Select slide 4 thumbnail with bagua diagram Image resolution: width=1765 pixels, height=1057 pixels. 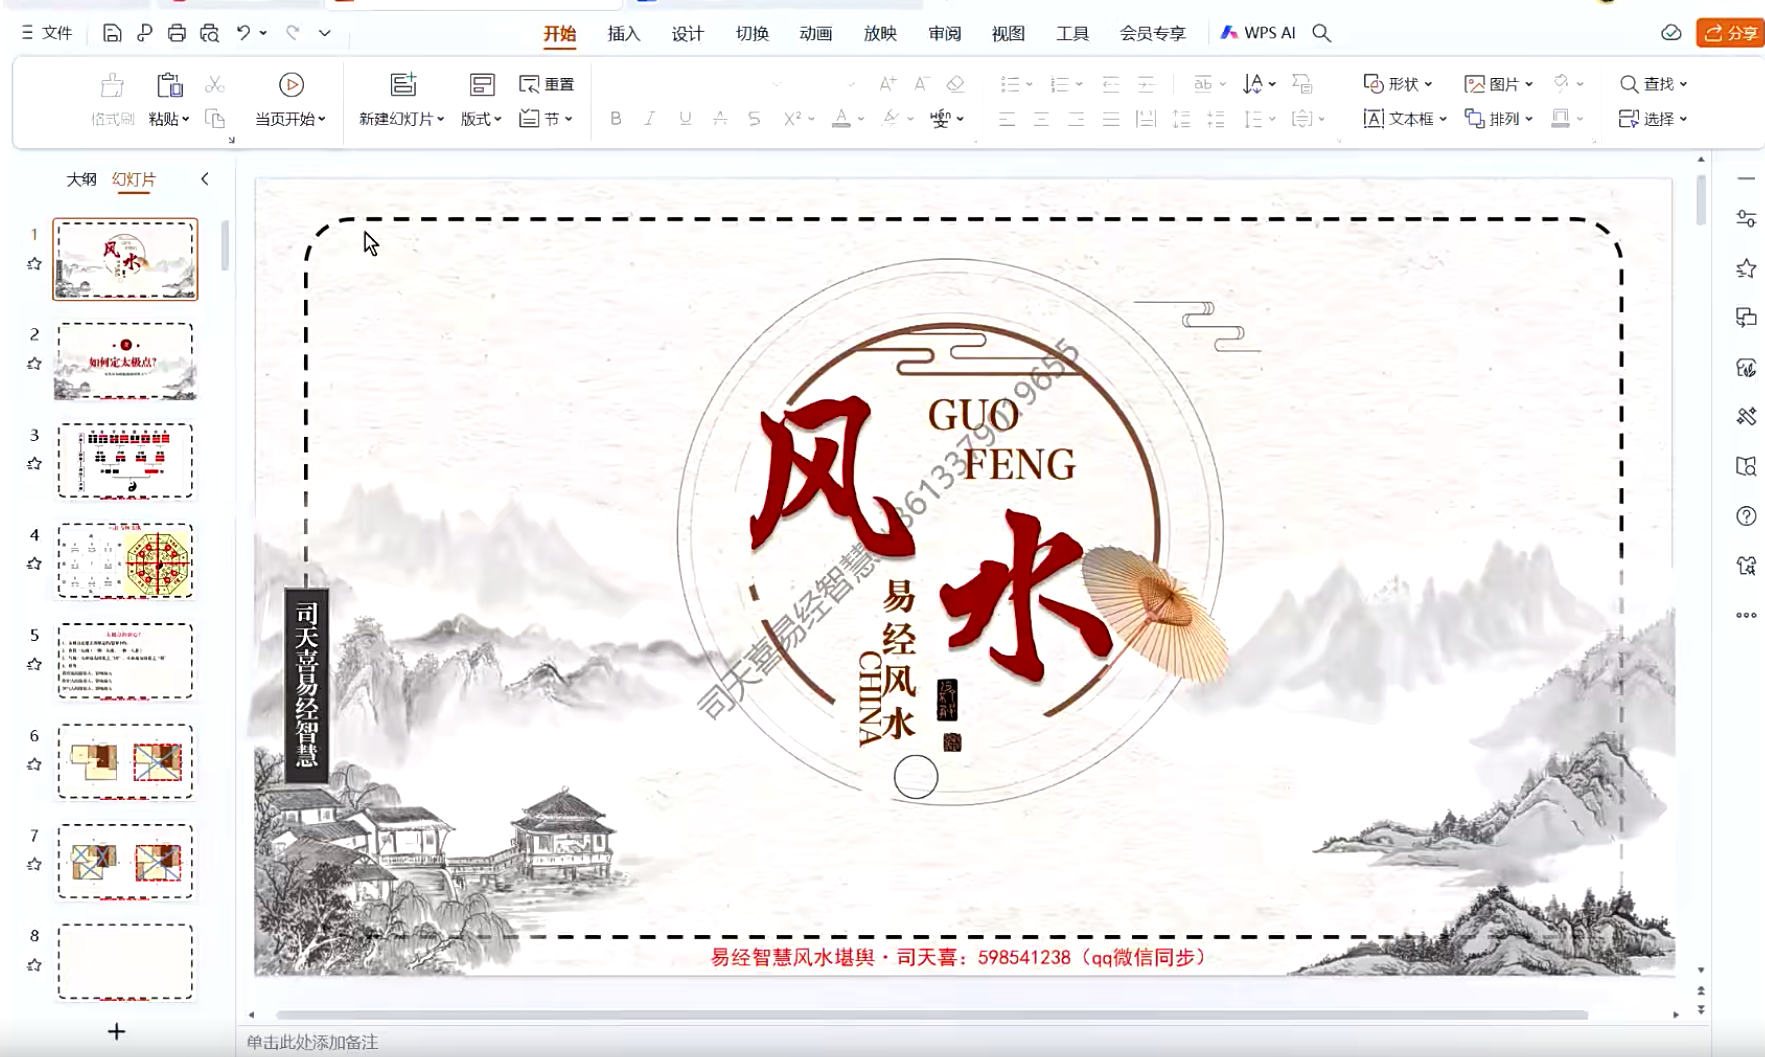point(125,560)
